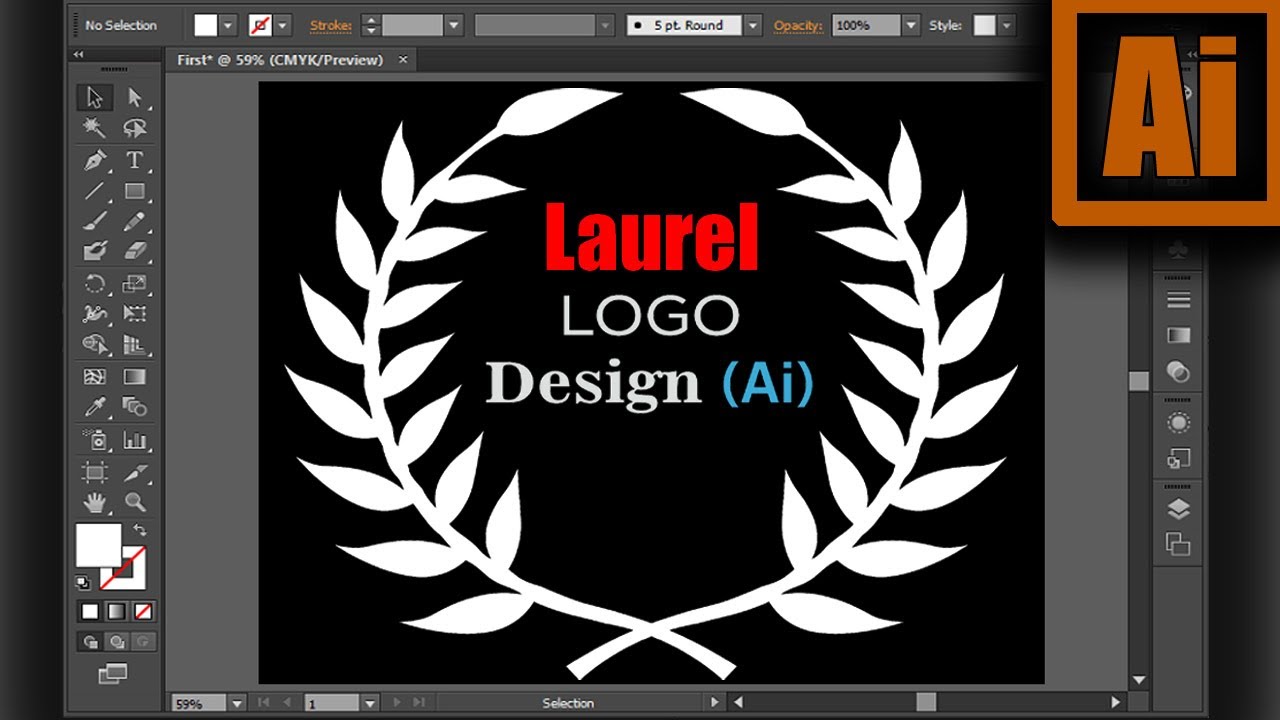The image size is (1280, 720).
Task: Open Graphic Styles panel in dock
Action: pyautogui.click(x=1179, y=459)
